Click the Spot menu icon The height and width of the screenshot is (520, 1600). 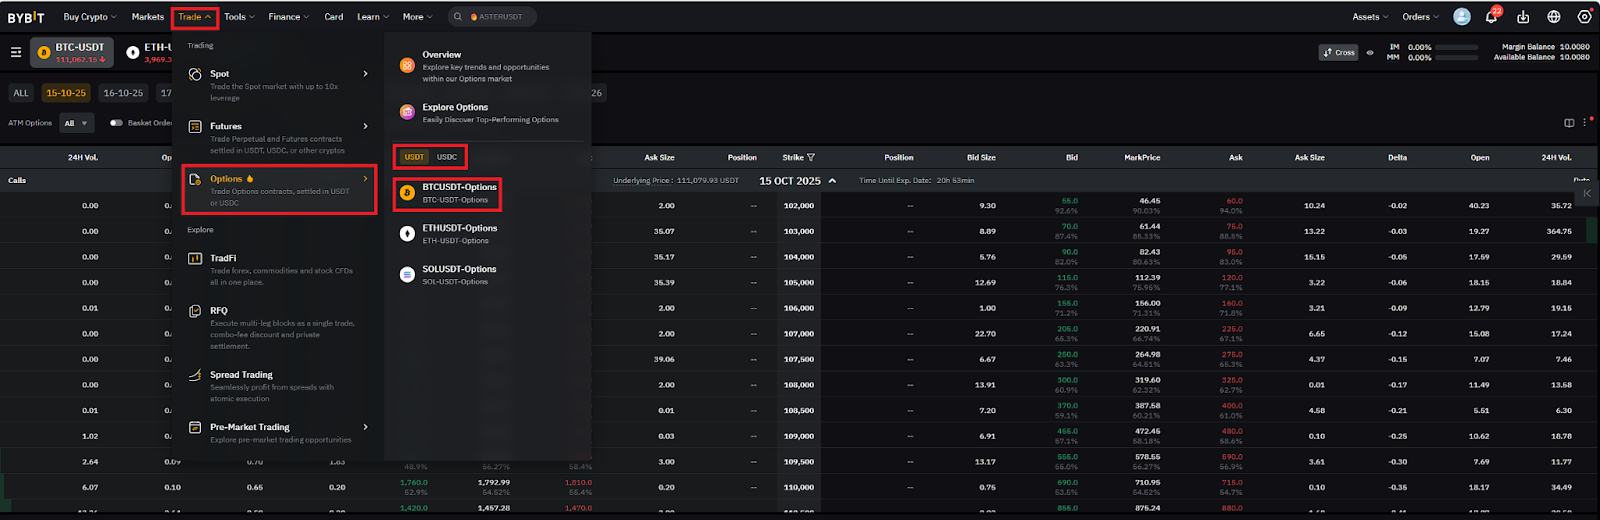tap(195, 74)
